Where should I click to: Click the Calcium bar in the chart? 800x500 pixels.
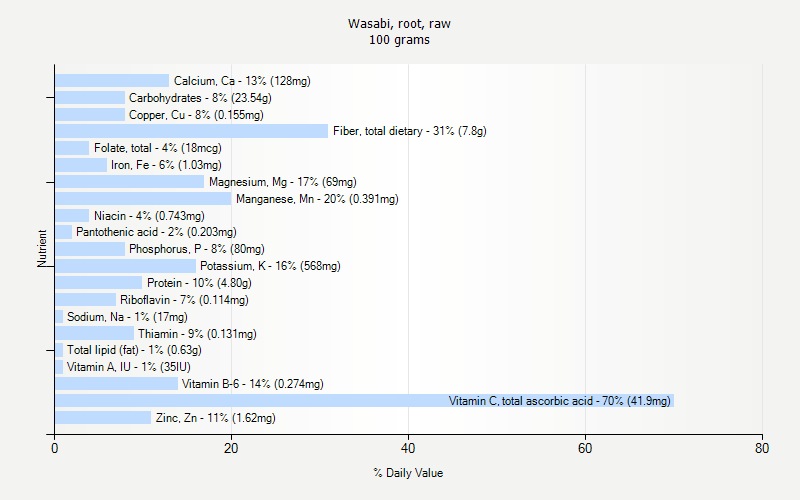[x=112, y=81]
